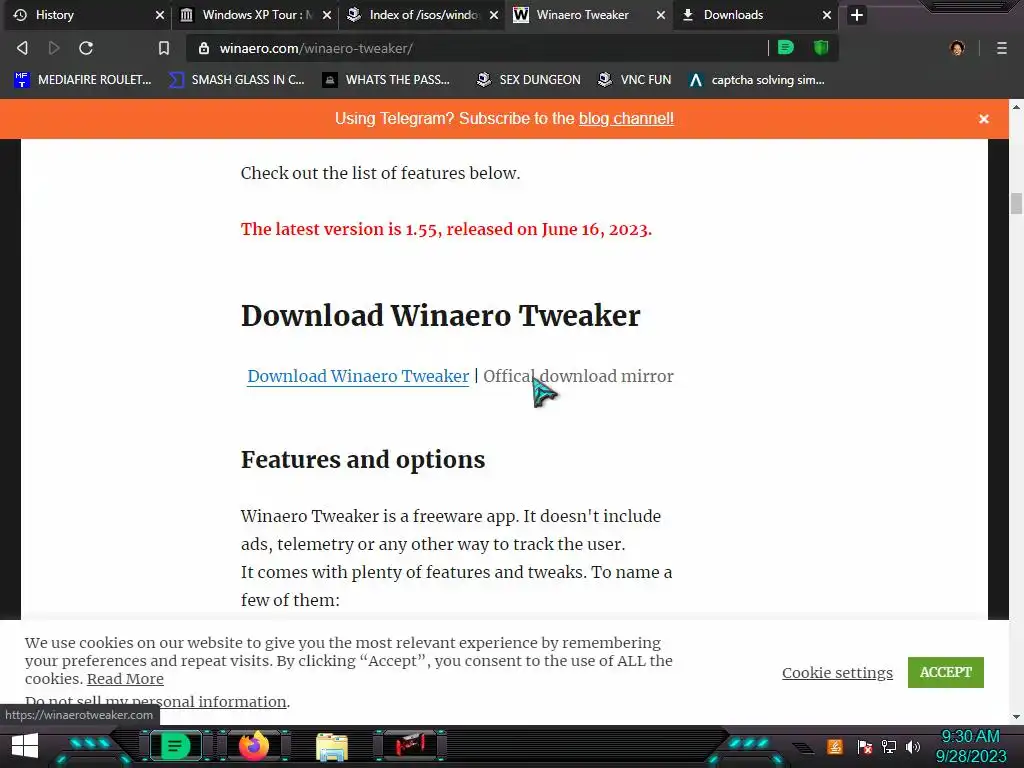Click the forward navigation arrow
1024x768 pixels.
[x=54, y=48]
